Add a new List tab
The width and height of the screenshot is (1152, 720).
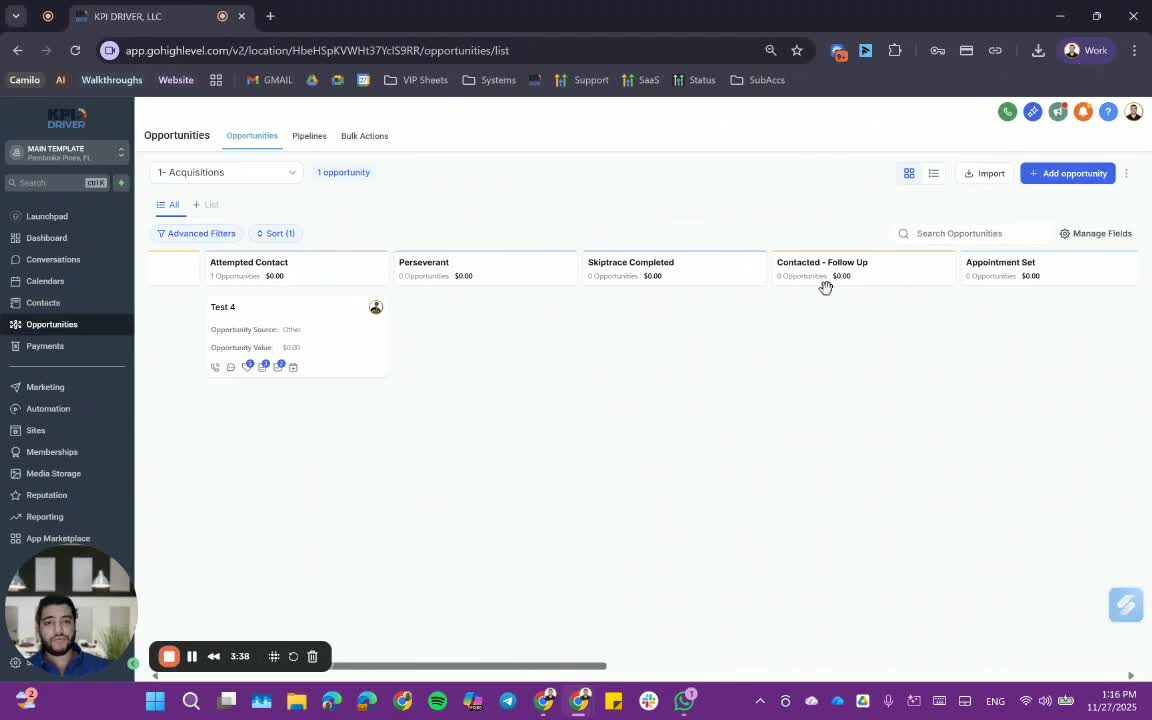point(206,205)
